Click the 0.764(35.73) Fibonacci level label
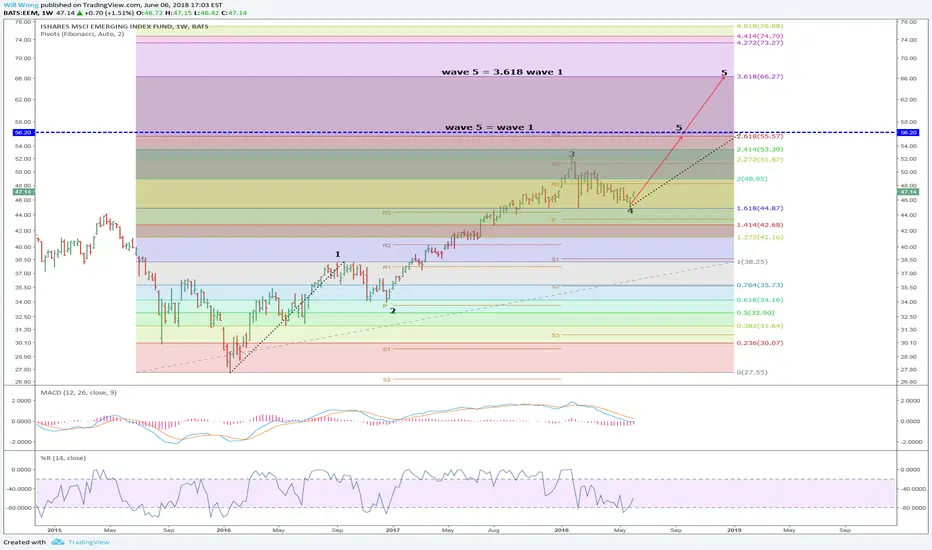This screenshot has height=550, width=932. (760, 285)
